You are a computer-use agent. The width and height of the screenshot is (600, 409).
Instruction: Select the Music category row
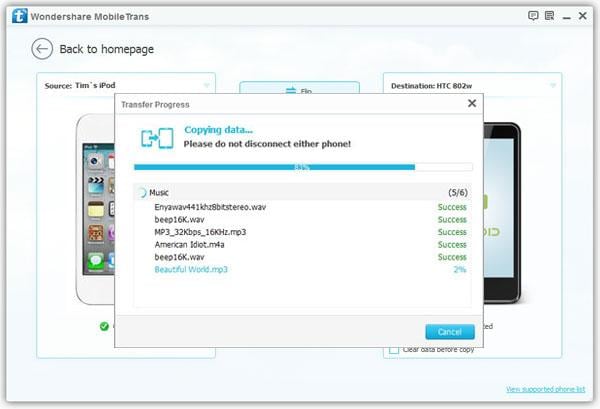302,192
